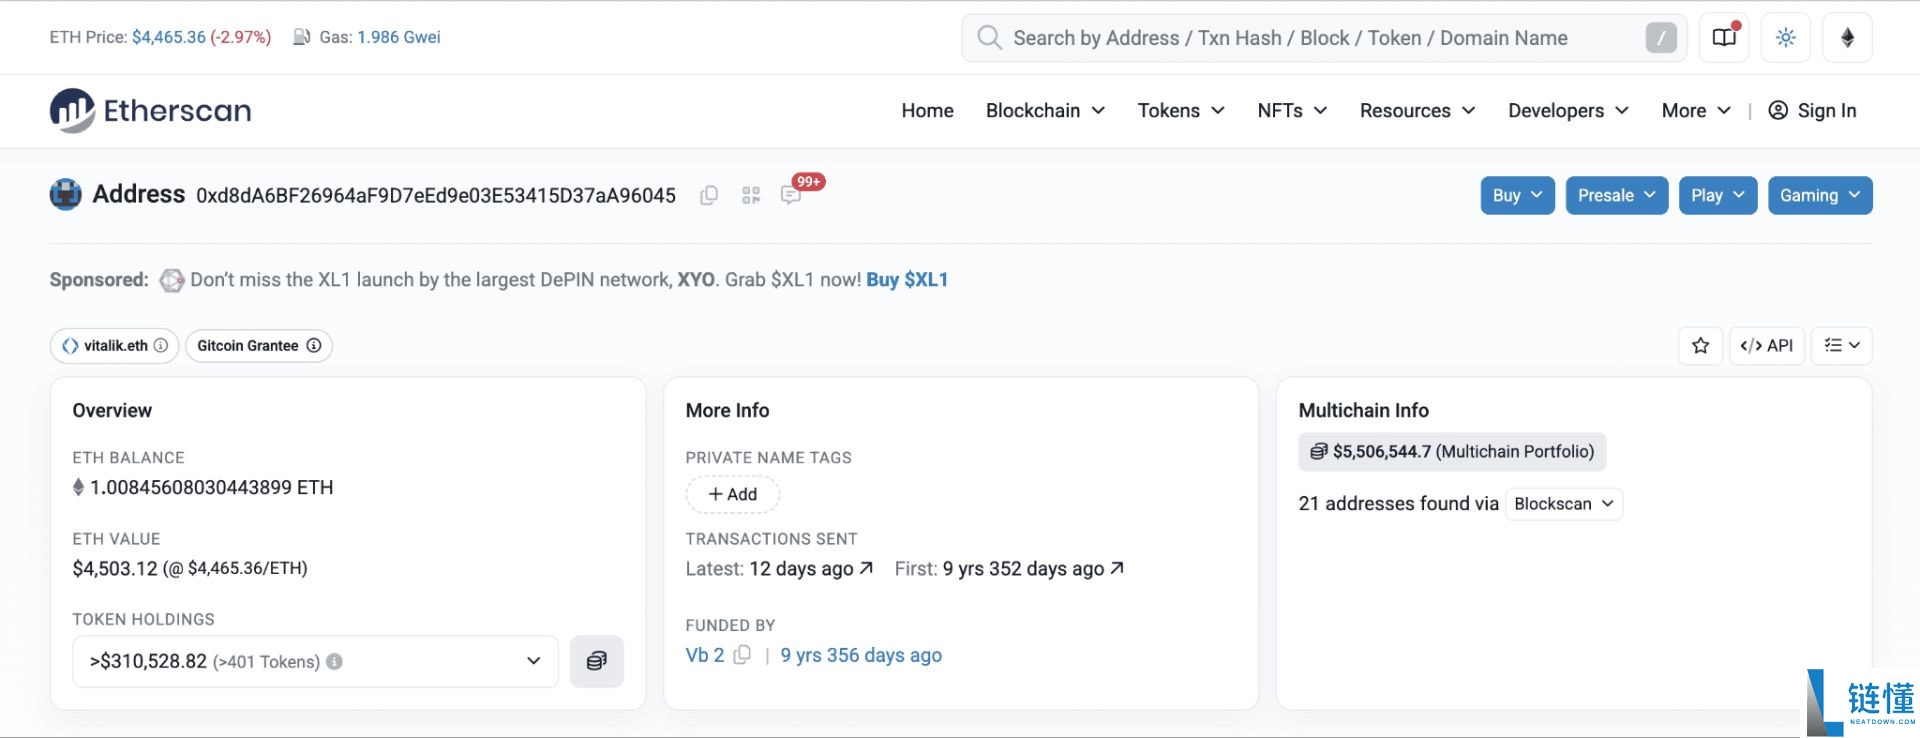Click the search magnifier icon

[989, 38]
